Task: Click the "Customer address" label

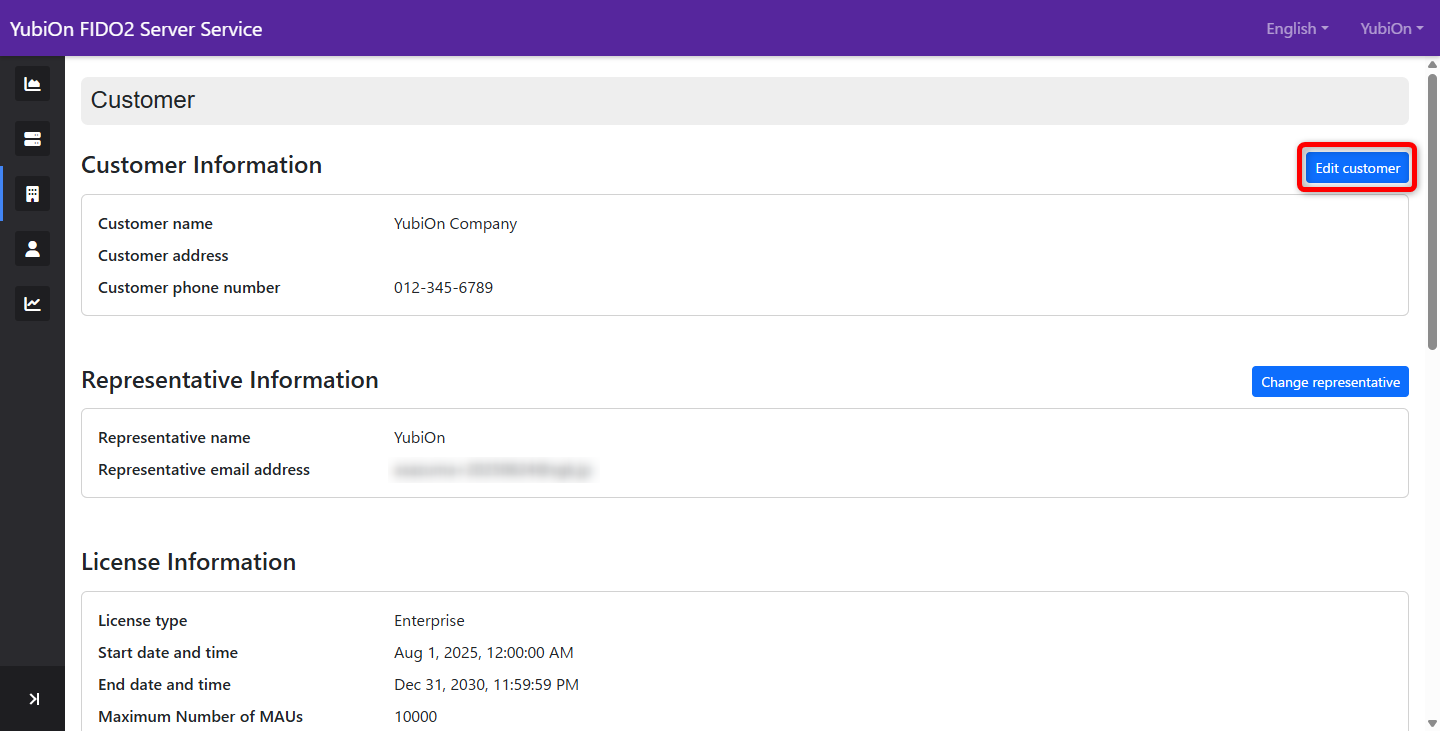Action: 163,256
